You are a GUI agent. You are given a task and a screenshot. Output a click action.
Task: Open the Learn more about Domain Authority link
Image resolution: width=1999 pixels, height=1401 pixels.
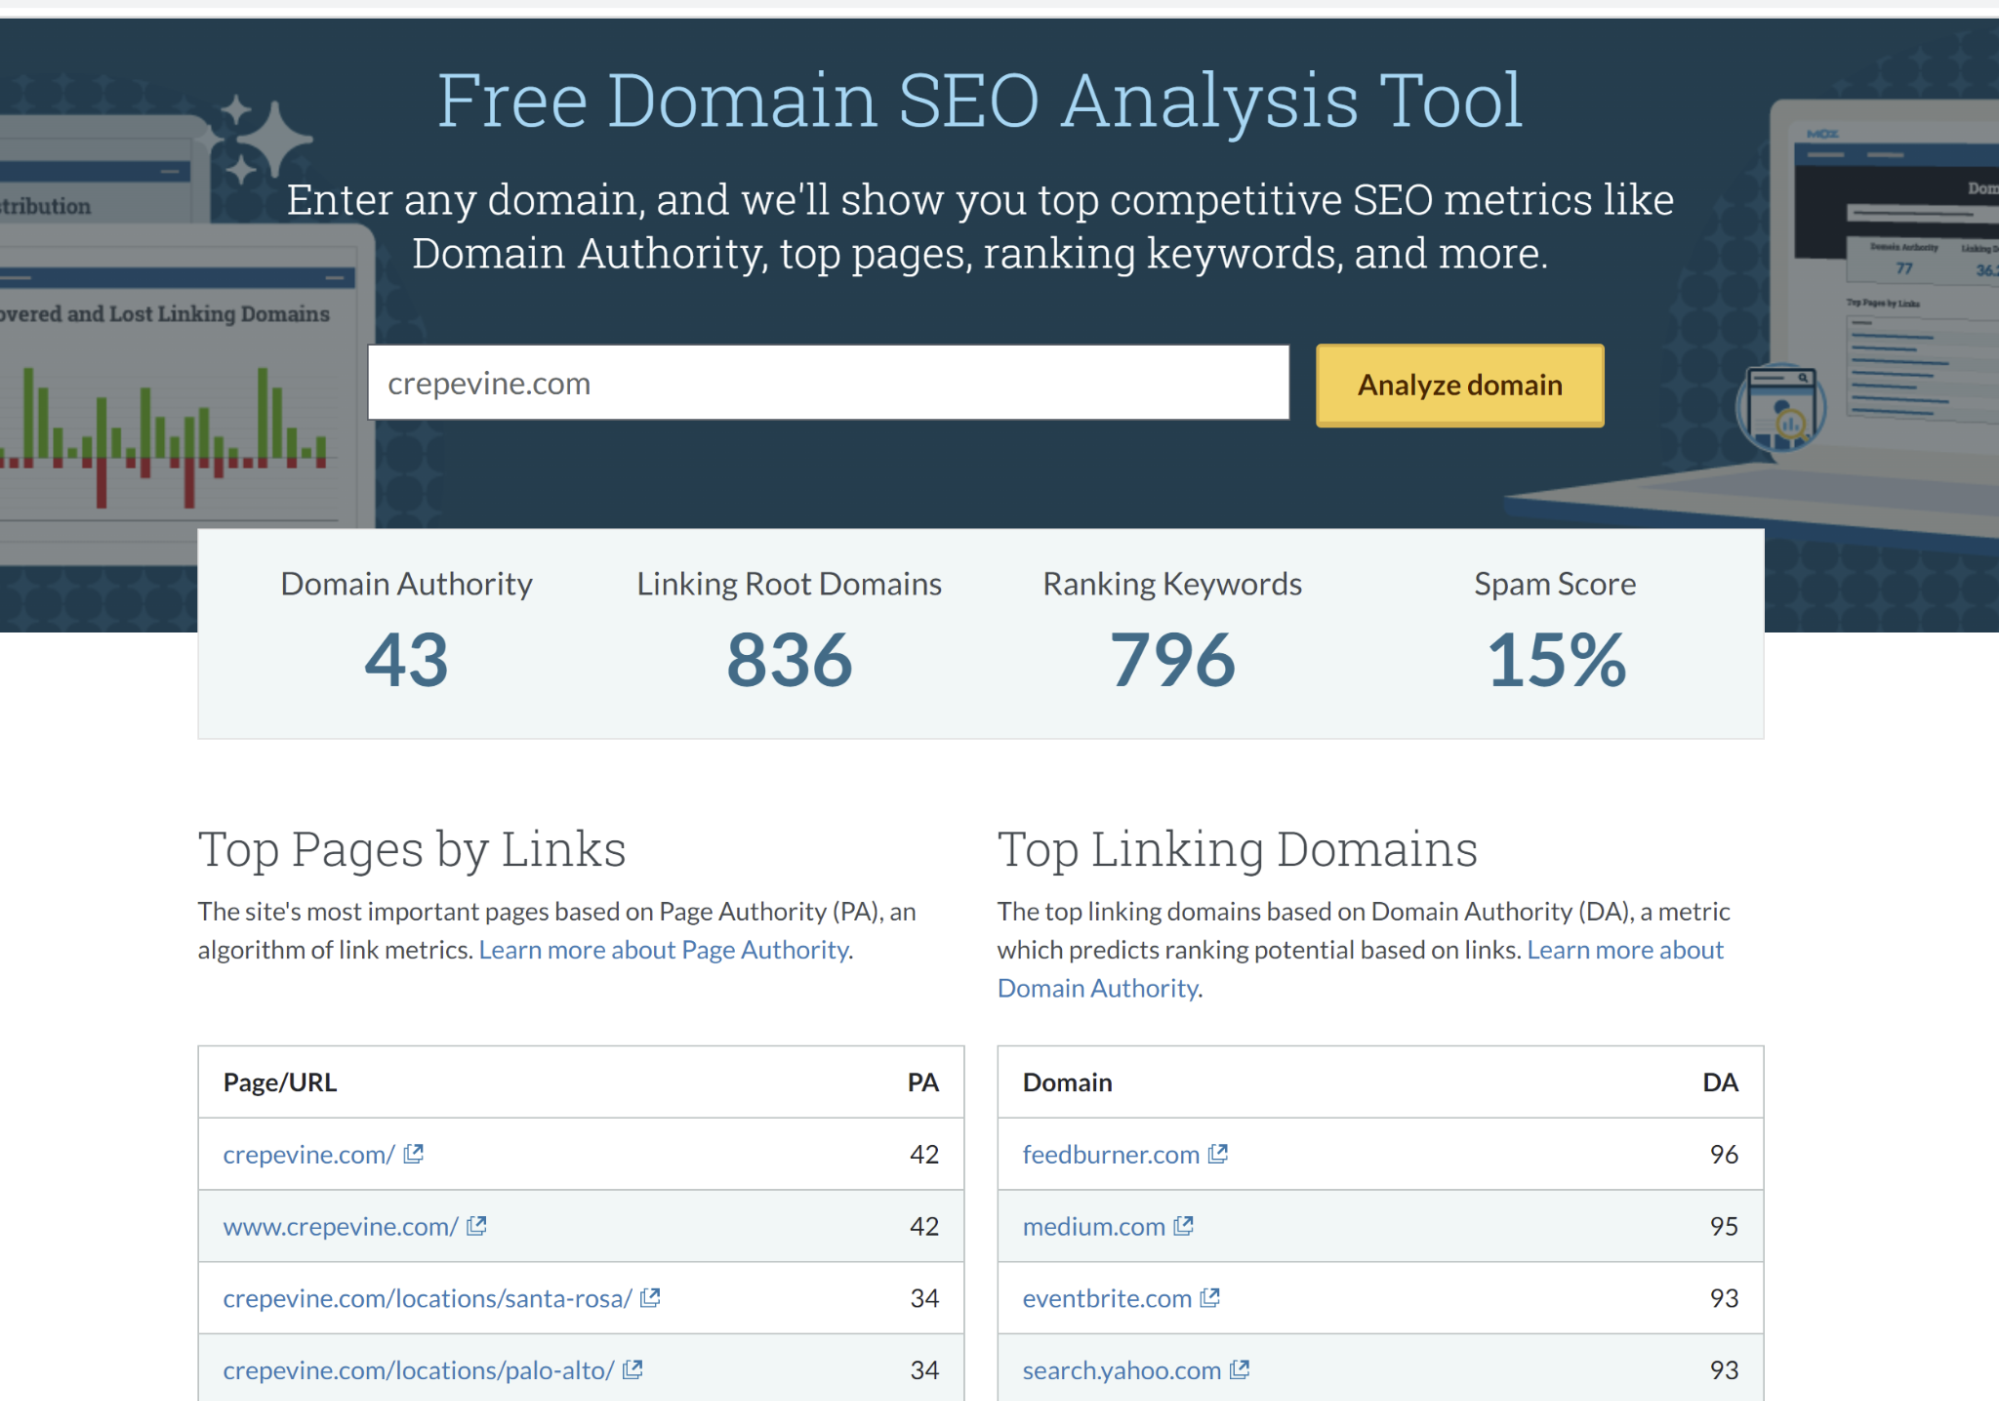click(x=1624, y=950)
